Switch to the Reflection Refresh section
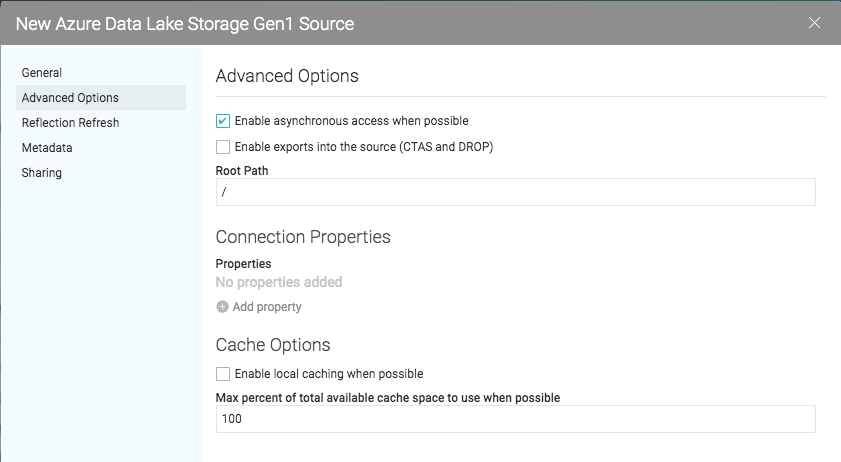Screen dimensions: 841x462 tap(70, 123)
